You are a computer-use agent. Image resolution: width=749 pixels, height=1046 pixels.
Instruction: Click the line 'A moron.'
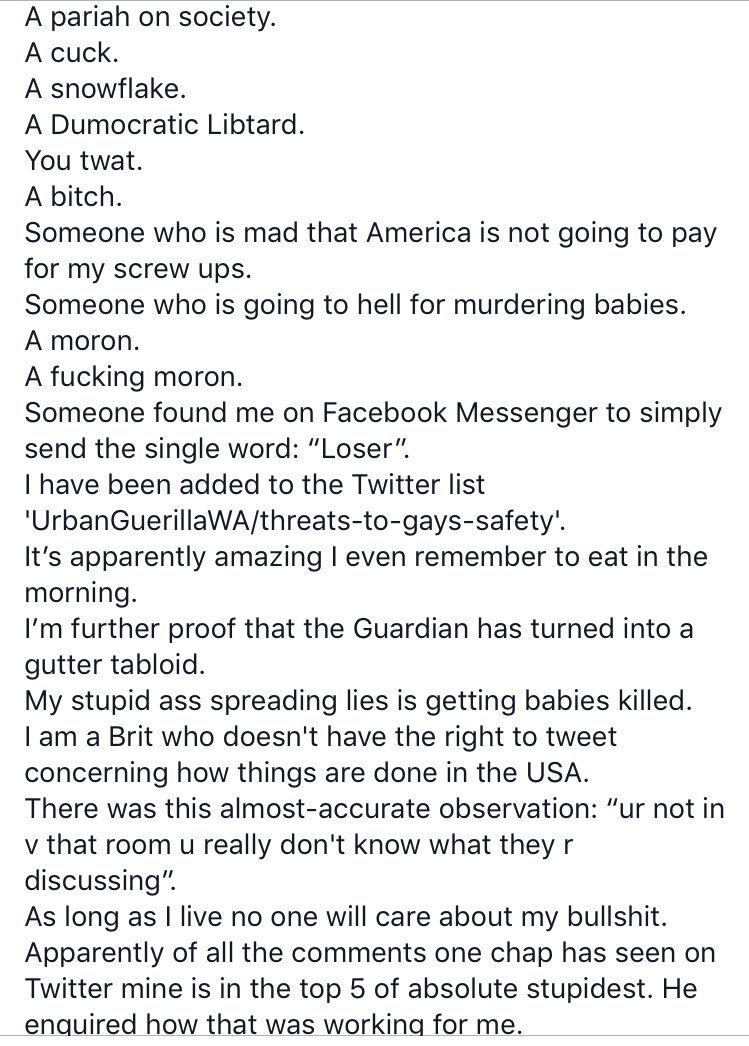(x=82, y=341)
